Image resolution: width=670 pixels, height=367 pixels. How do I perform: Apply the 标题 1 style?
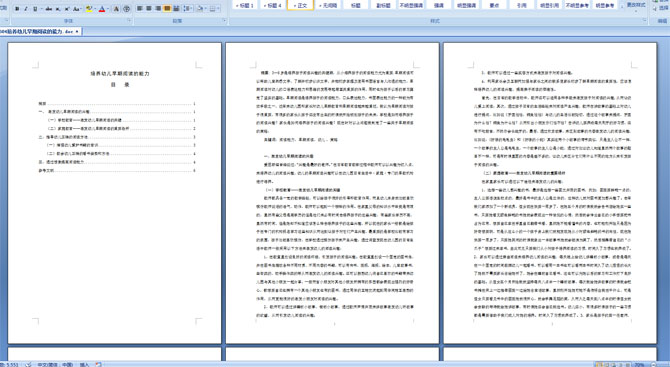pyautogui.click(x=246, y=5)
